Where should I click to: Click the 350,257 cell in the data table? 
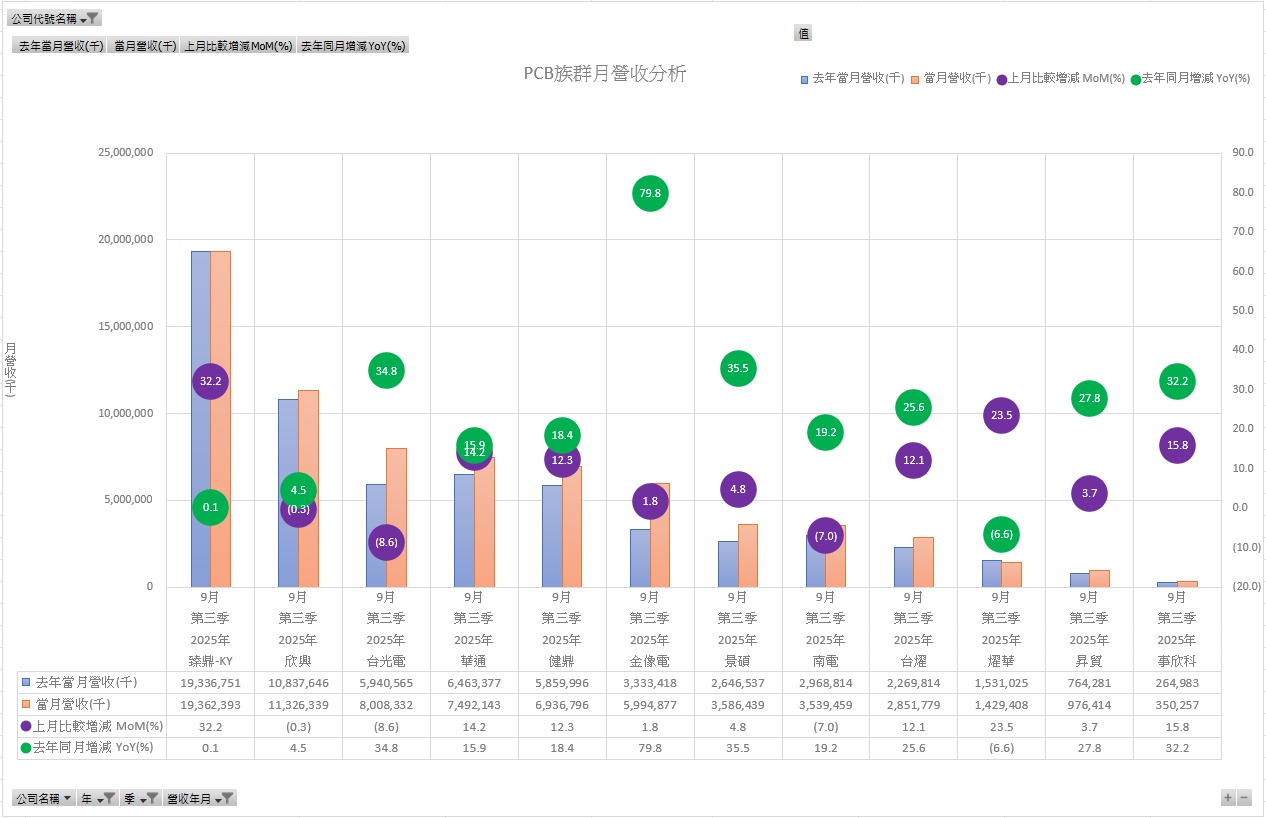click(x=1177, y=704)
